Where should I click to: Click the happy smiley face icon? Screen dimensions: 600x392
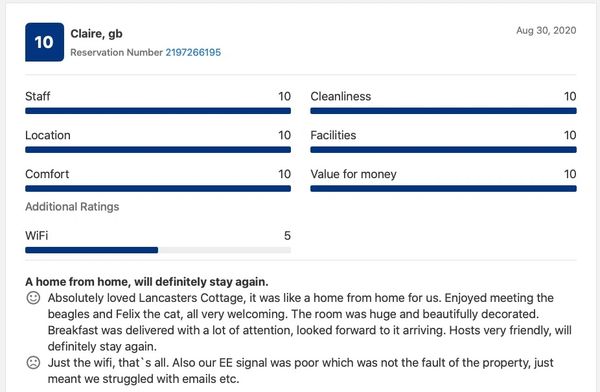tap(33, 298)
